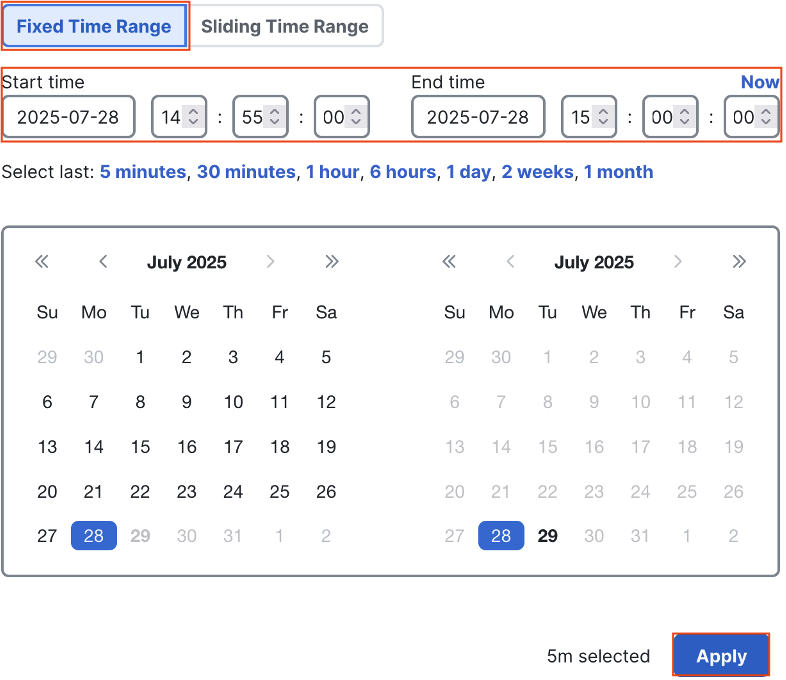Adjust the start time minutes stepper
786x680 pixels.
coord(275,117)
